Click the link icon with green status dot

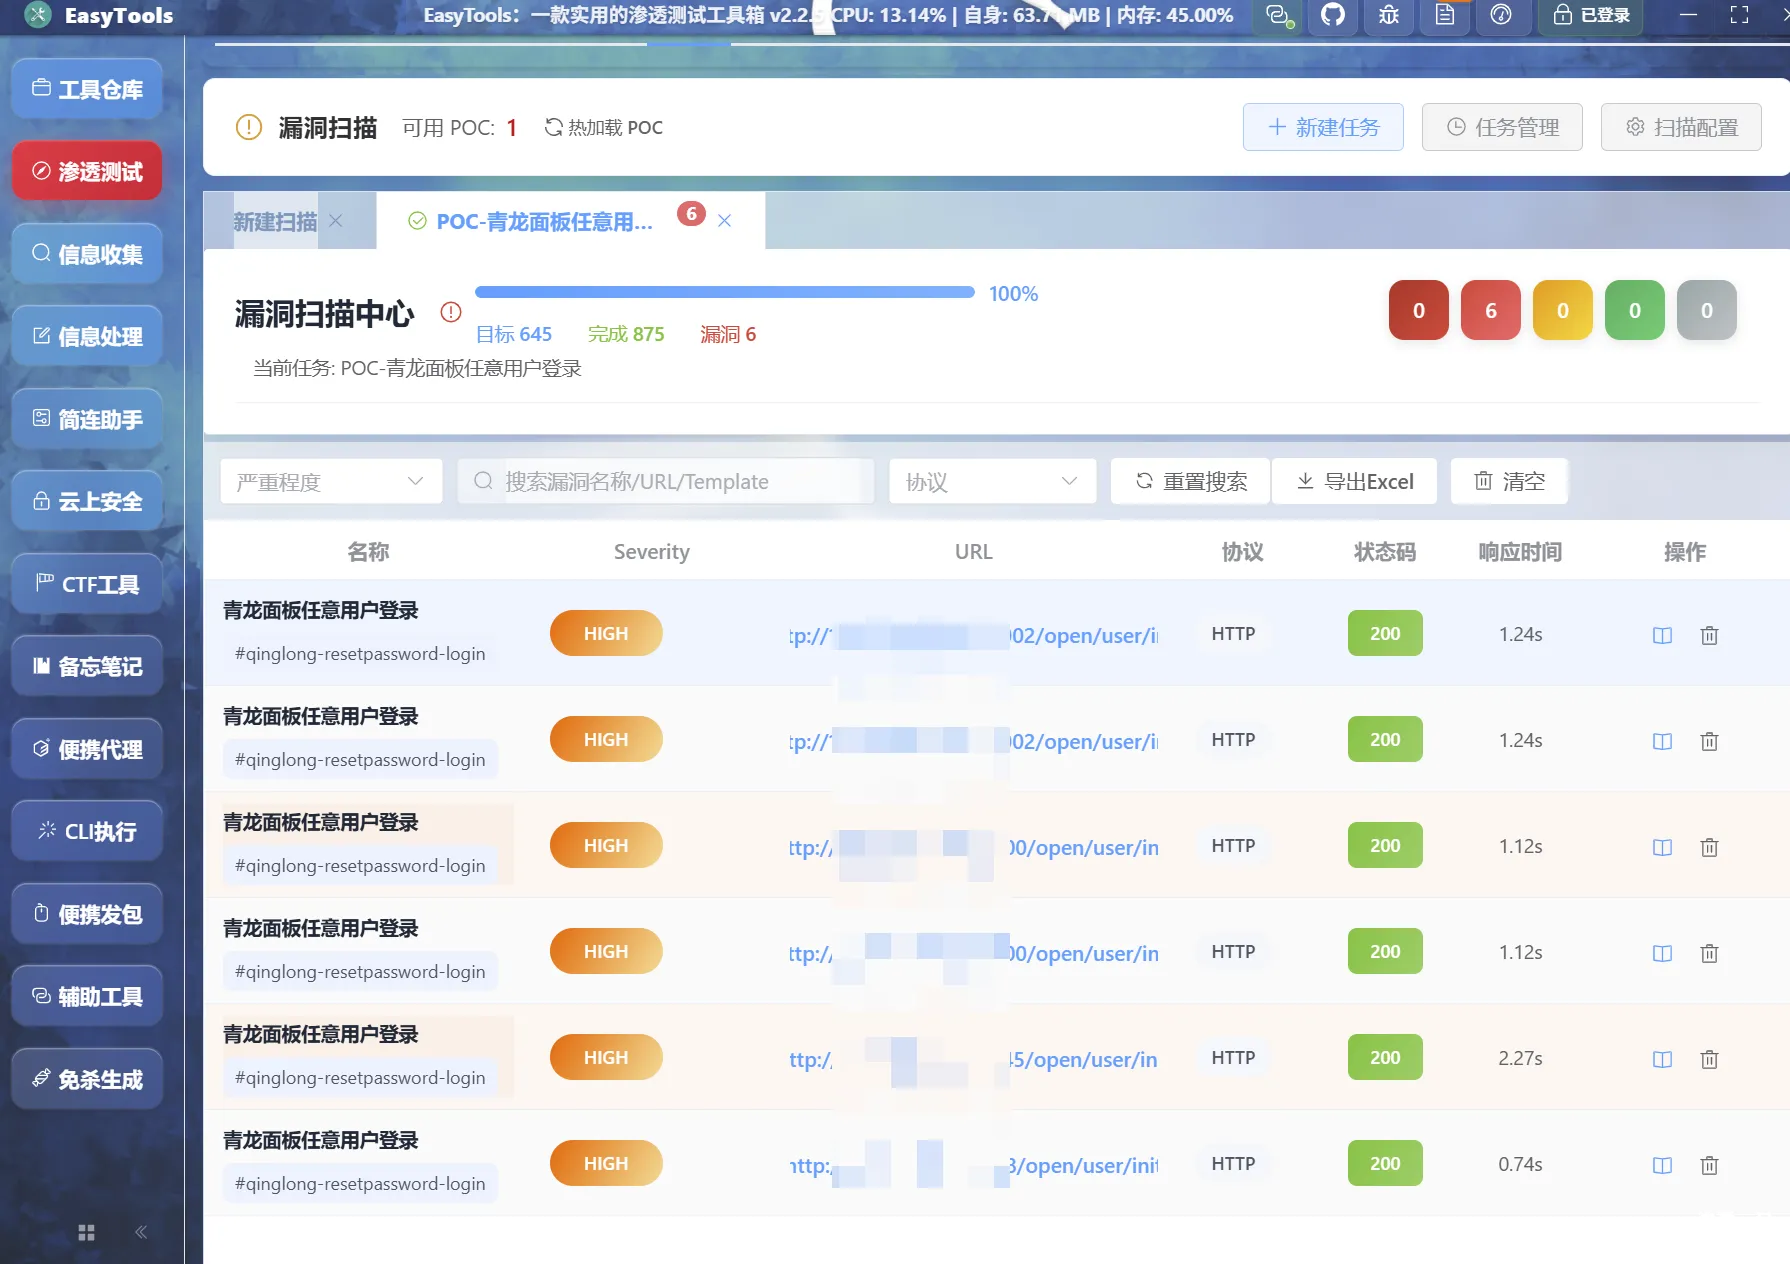[x=1277, y=15]
